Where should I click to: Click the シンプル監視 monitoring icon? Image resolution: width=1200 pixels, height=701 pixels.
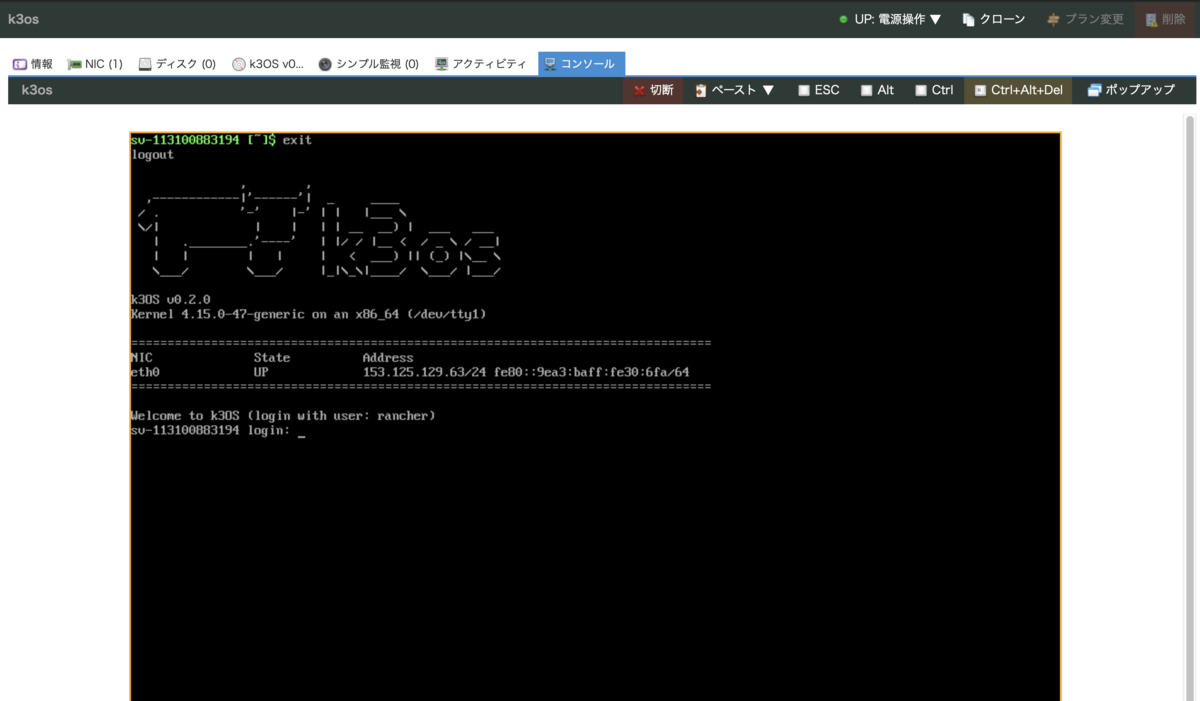coord(325,64)
